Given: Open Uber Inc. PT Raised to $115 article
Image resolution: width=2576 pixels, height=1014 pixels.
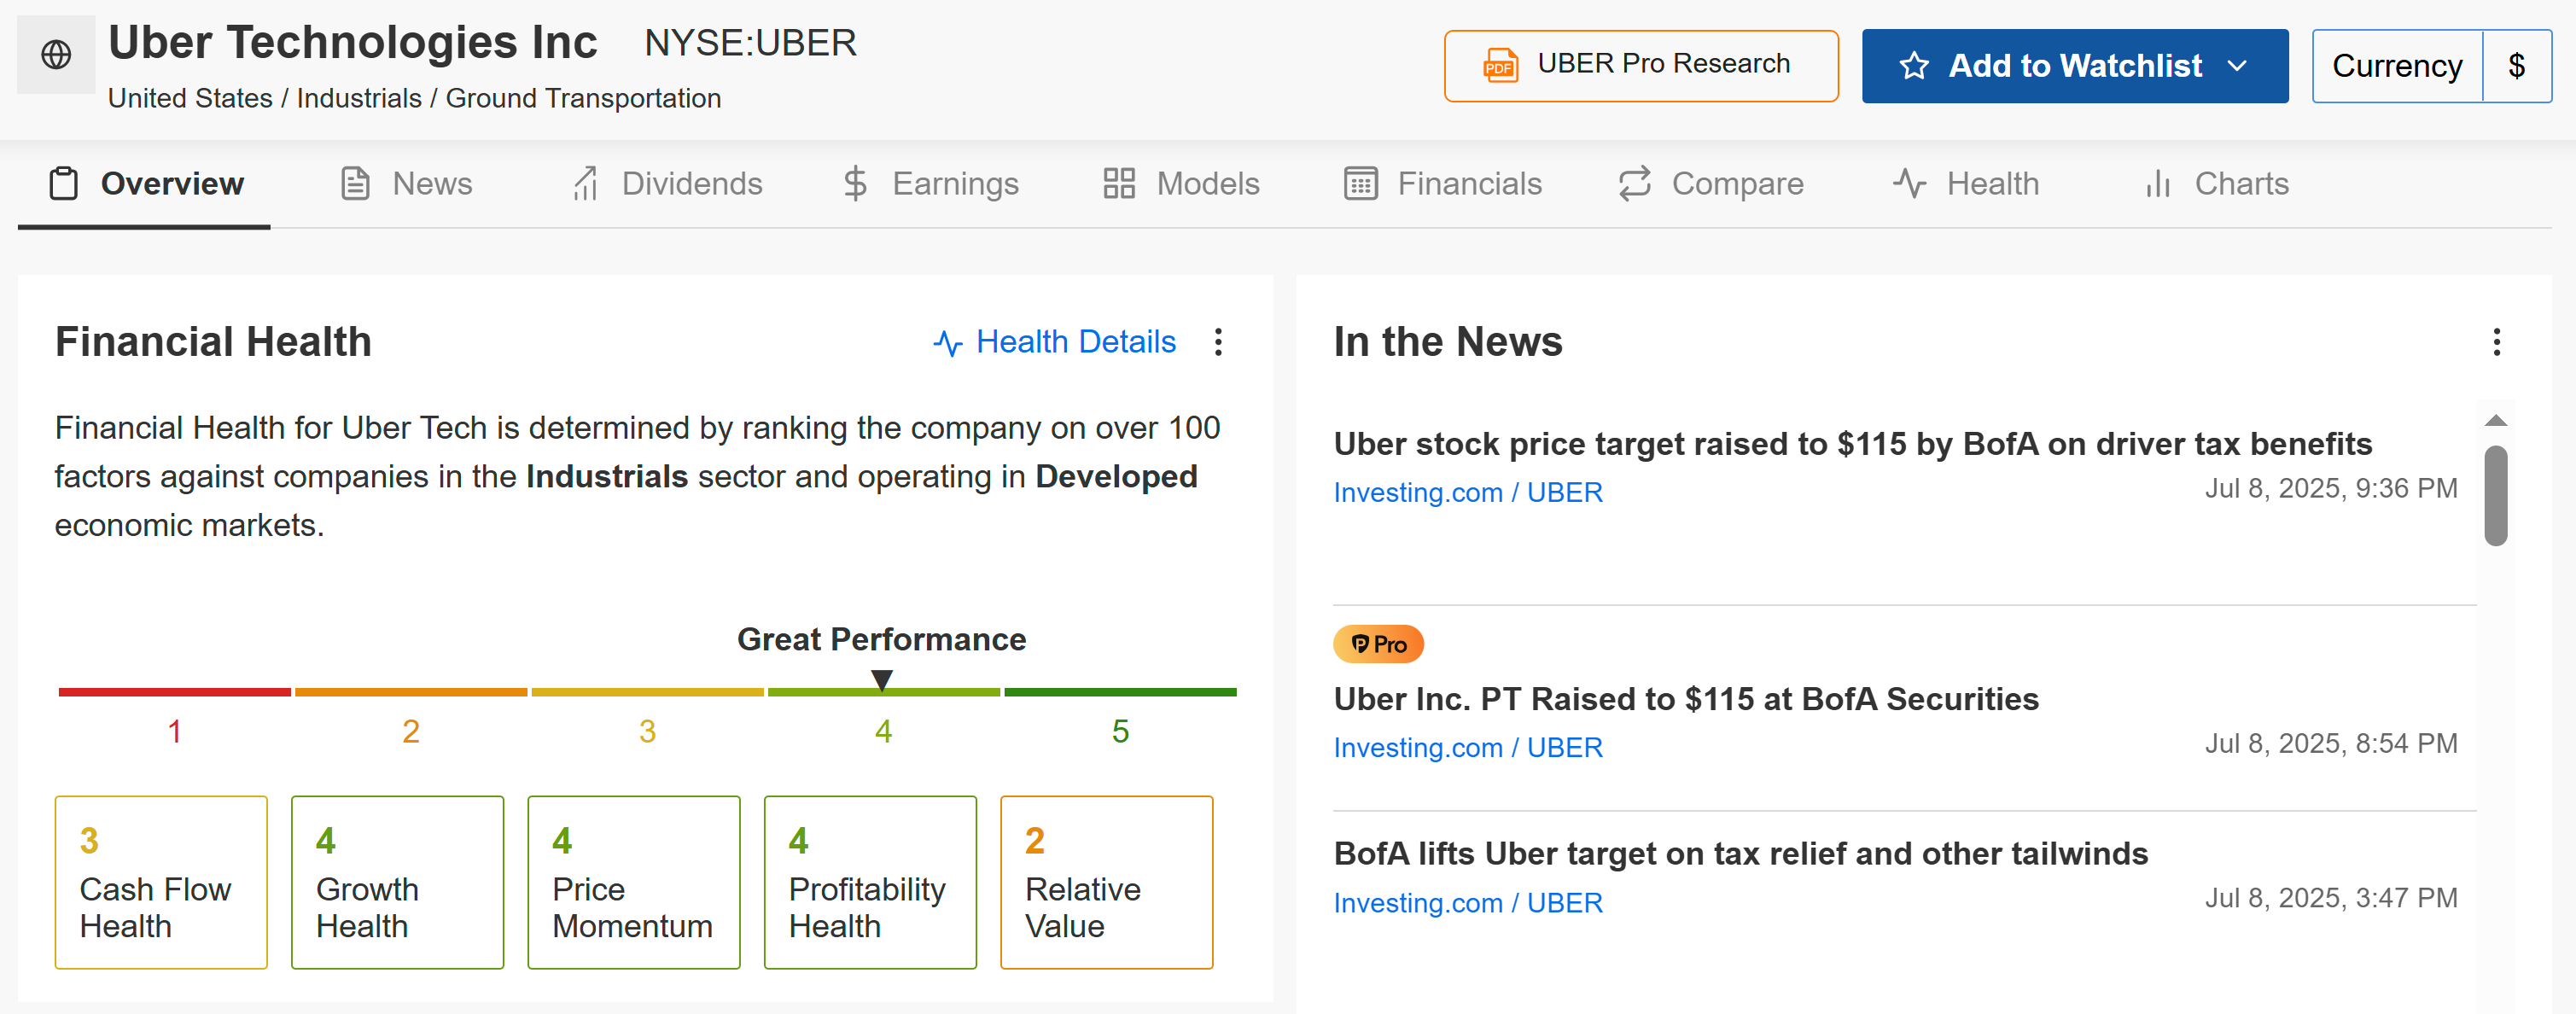Looking at the screenshot, I should coord(1686,699).
